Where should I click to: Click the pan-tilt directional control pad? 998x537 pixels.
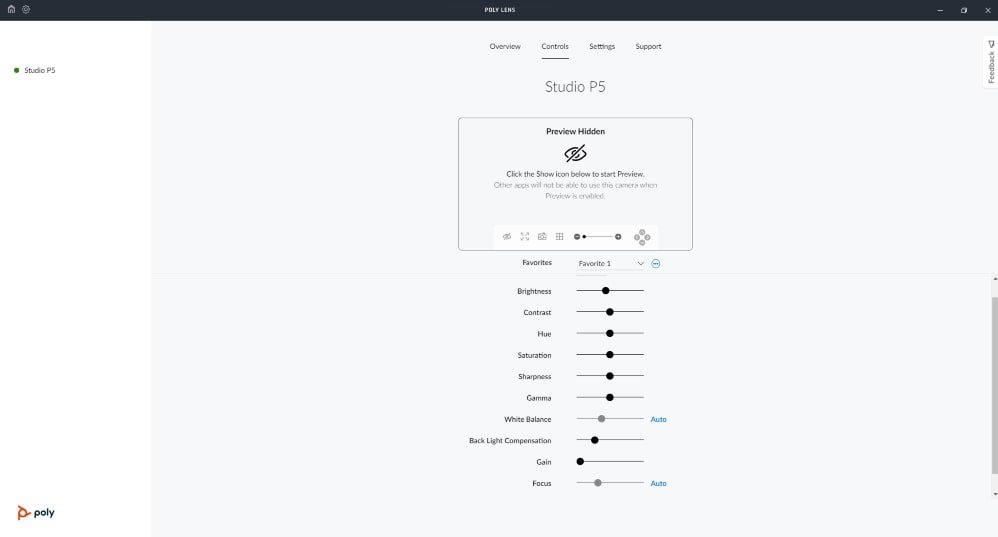point(642,237)
